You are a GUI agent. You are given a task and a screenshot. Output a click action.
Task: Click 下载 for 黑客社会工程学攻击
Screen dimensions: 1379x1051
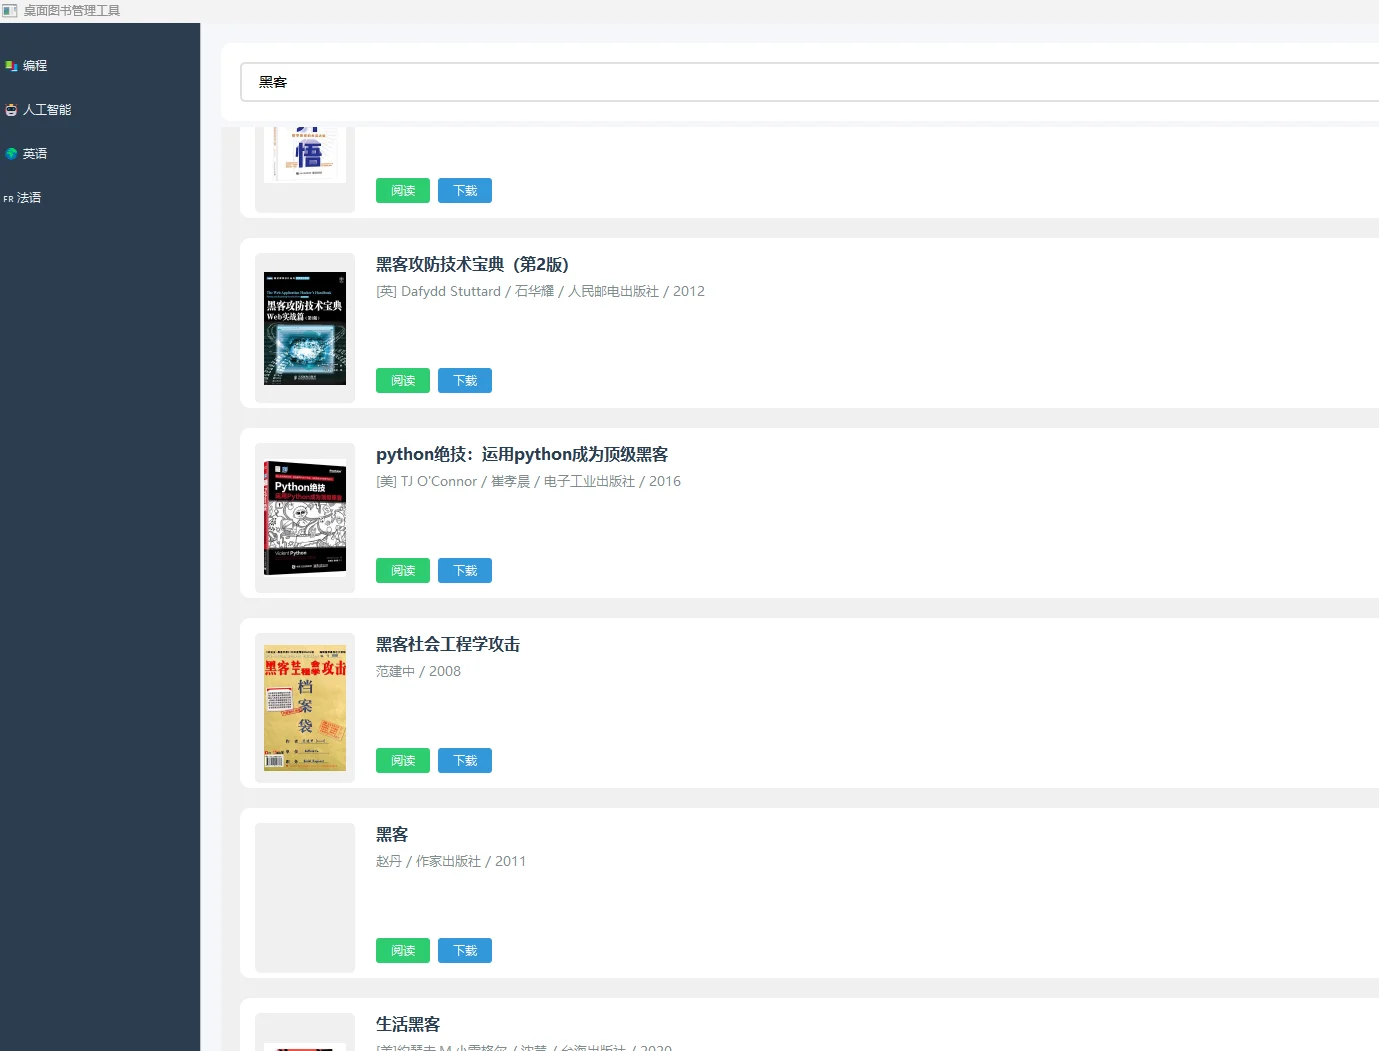tap(465, 761)
